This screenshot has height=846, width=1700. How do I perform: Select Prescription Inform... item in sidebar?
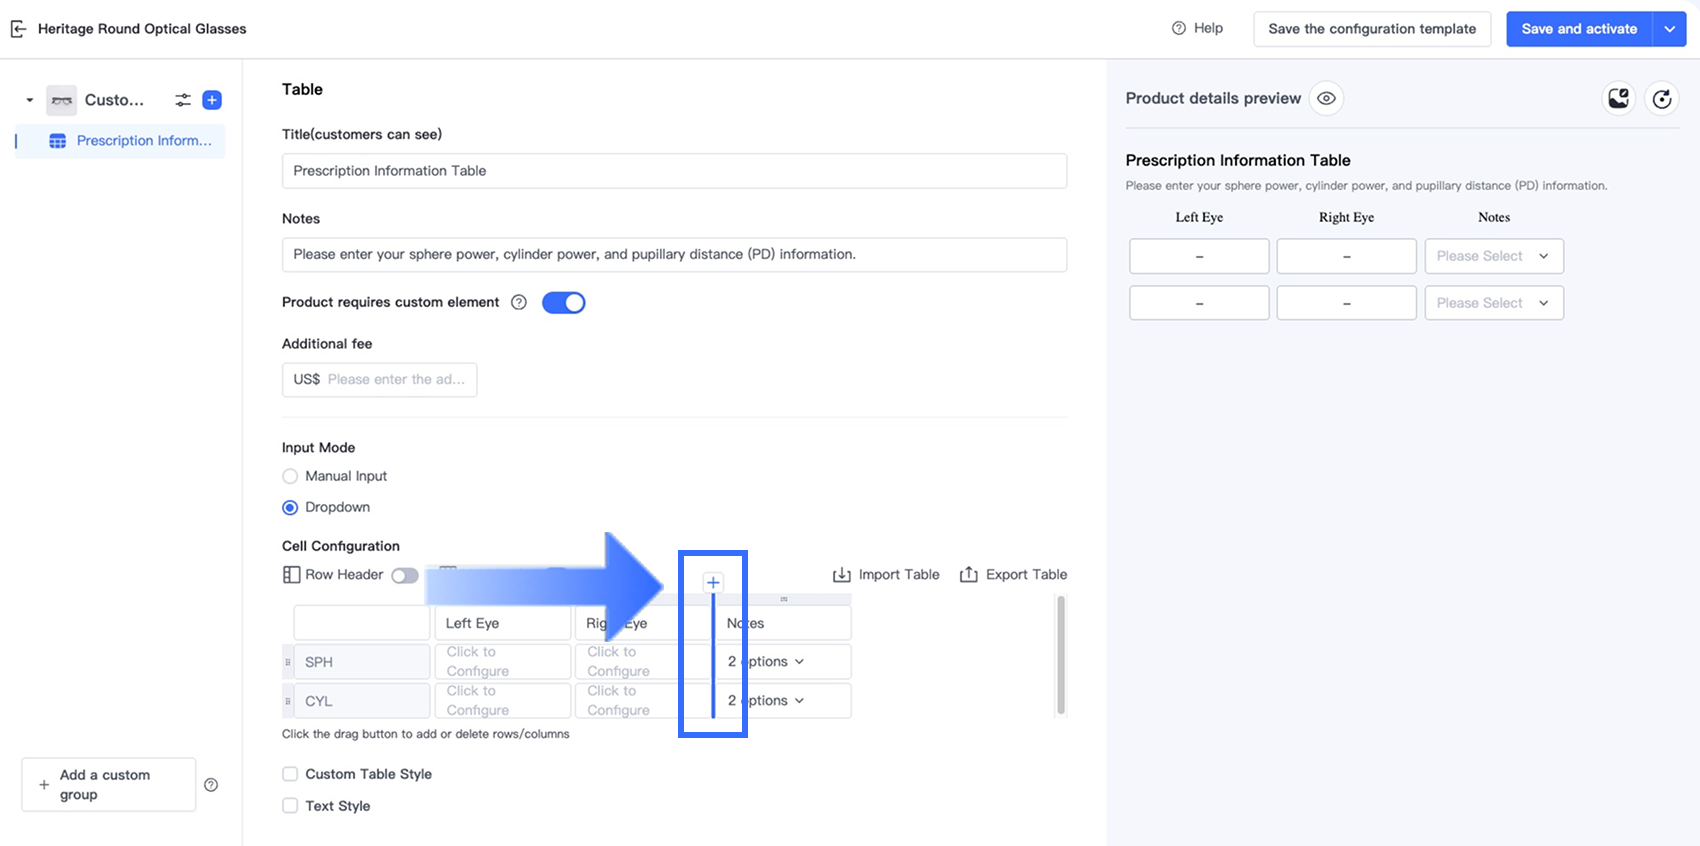tap(144, 141)
